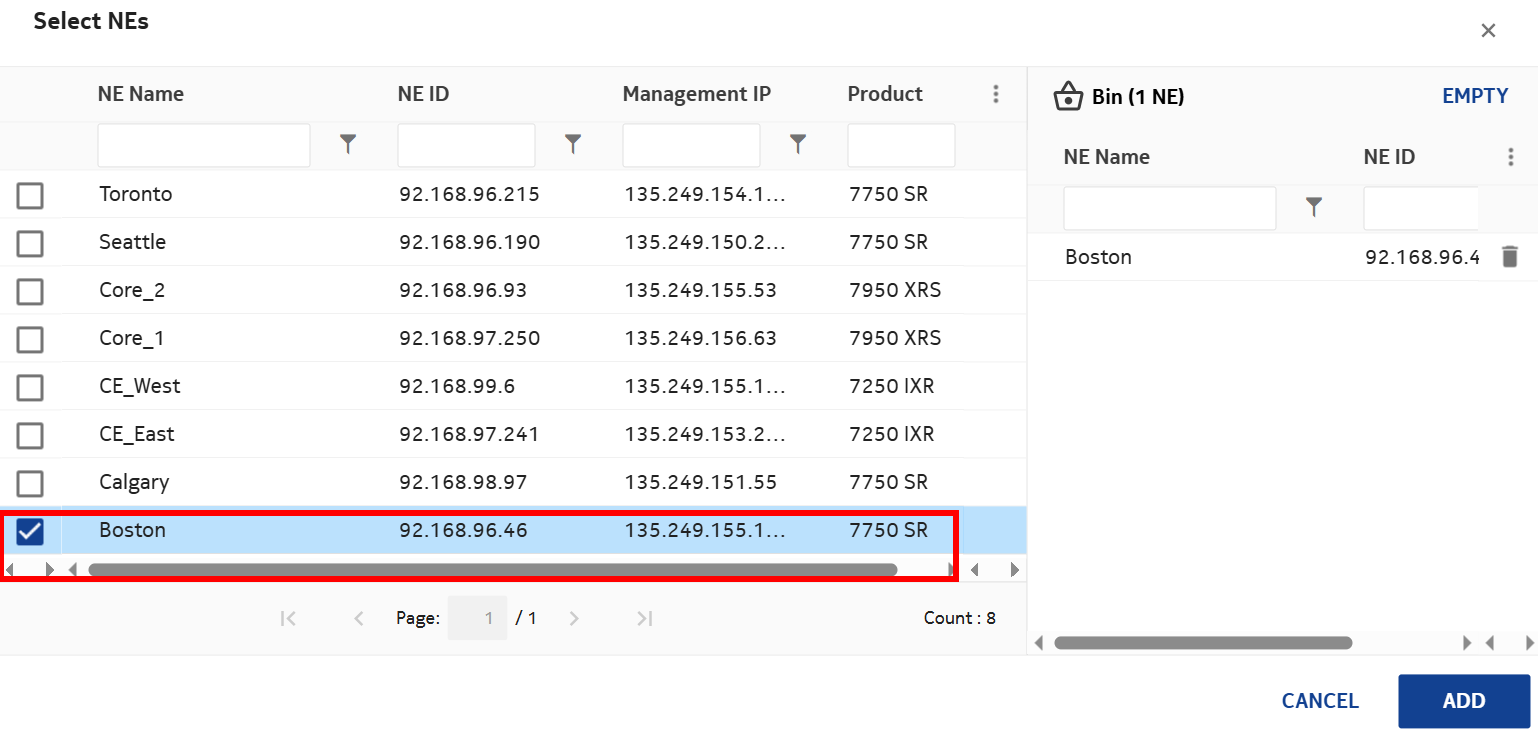Tick the Calgary checkbox
This screenshot has height=739, width=1538.
pyautogui.click(x=30, y=483)
